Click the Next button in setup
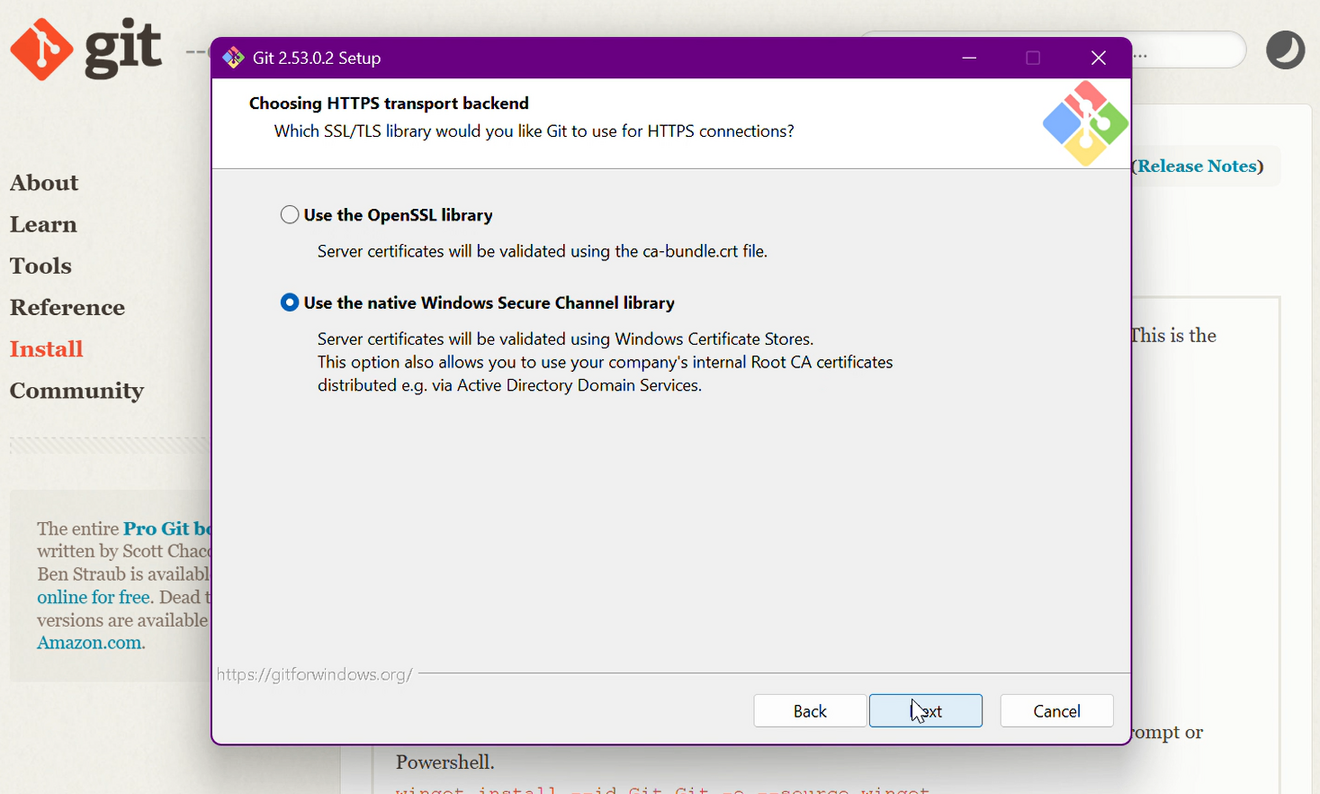The width and height of the screenshot is (1320, 794). click(925, 711)
